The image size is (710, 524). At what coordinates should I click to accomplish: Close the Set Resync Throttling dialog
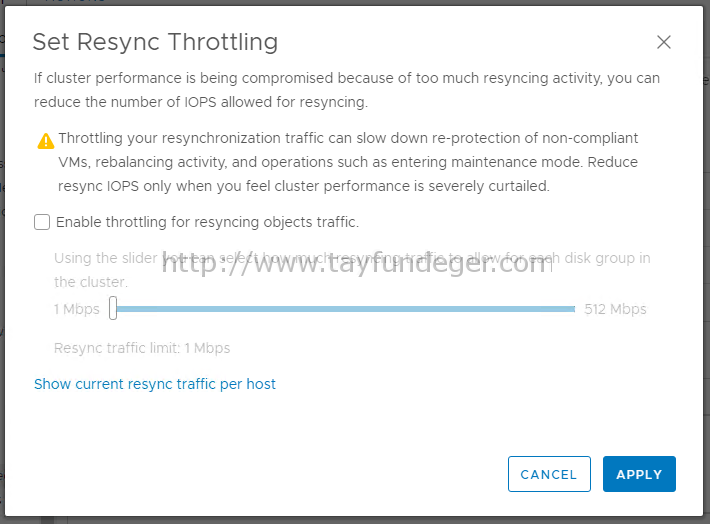(x=663, y=42)
